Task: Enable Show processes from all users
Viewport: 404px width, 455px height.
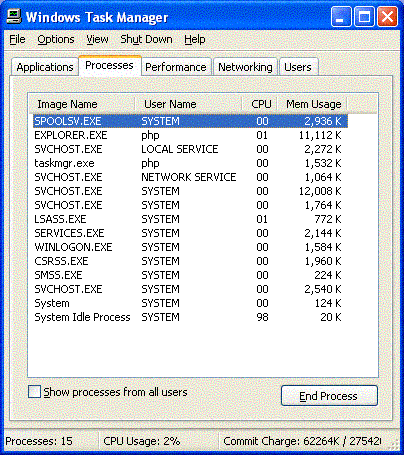Action: 34,392
